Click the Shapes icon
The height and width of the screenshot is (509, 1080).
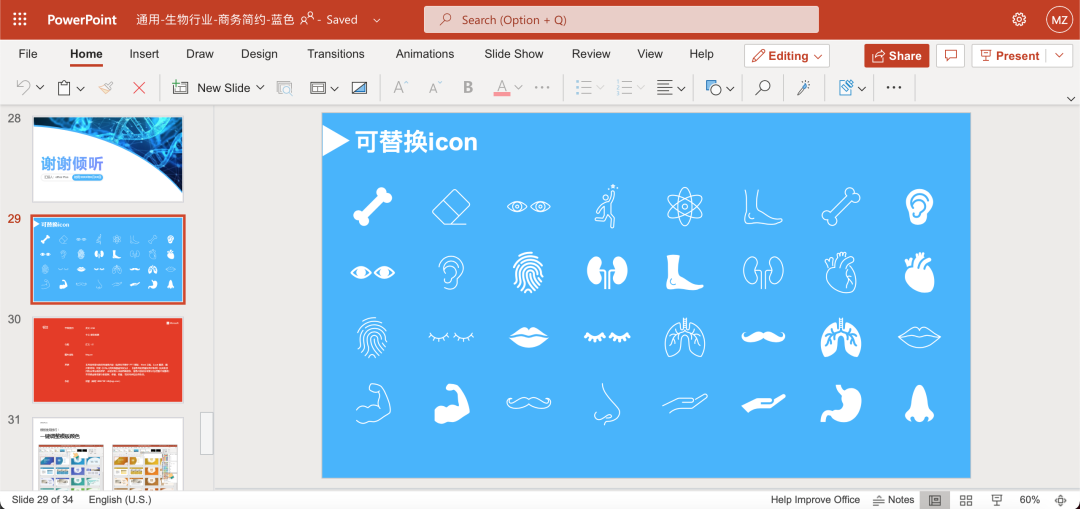[x=714, y=87]
